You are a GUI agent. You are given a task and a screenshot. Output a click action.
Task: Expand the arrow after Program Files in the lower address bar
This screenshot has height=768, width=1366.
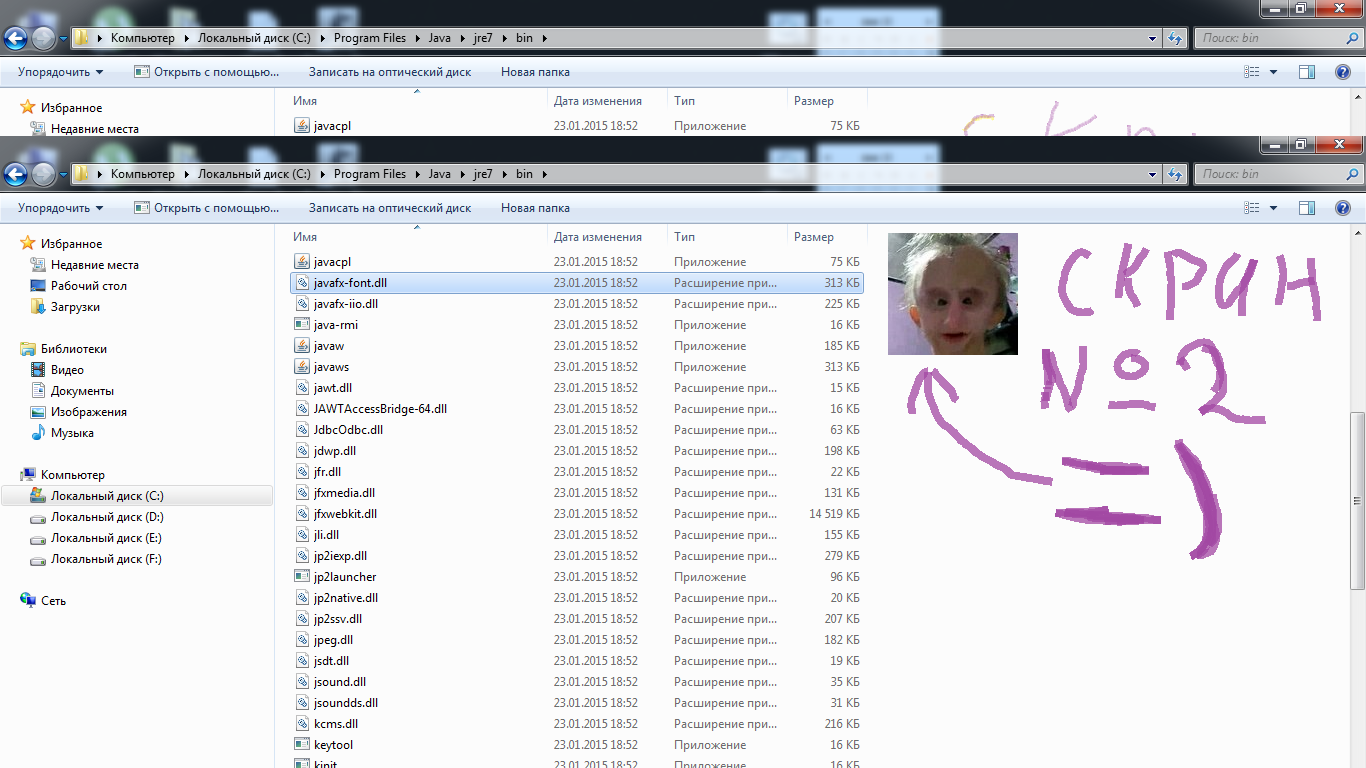pos(416,174)
